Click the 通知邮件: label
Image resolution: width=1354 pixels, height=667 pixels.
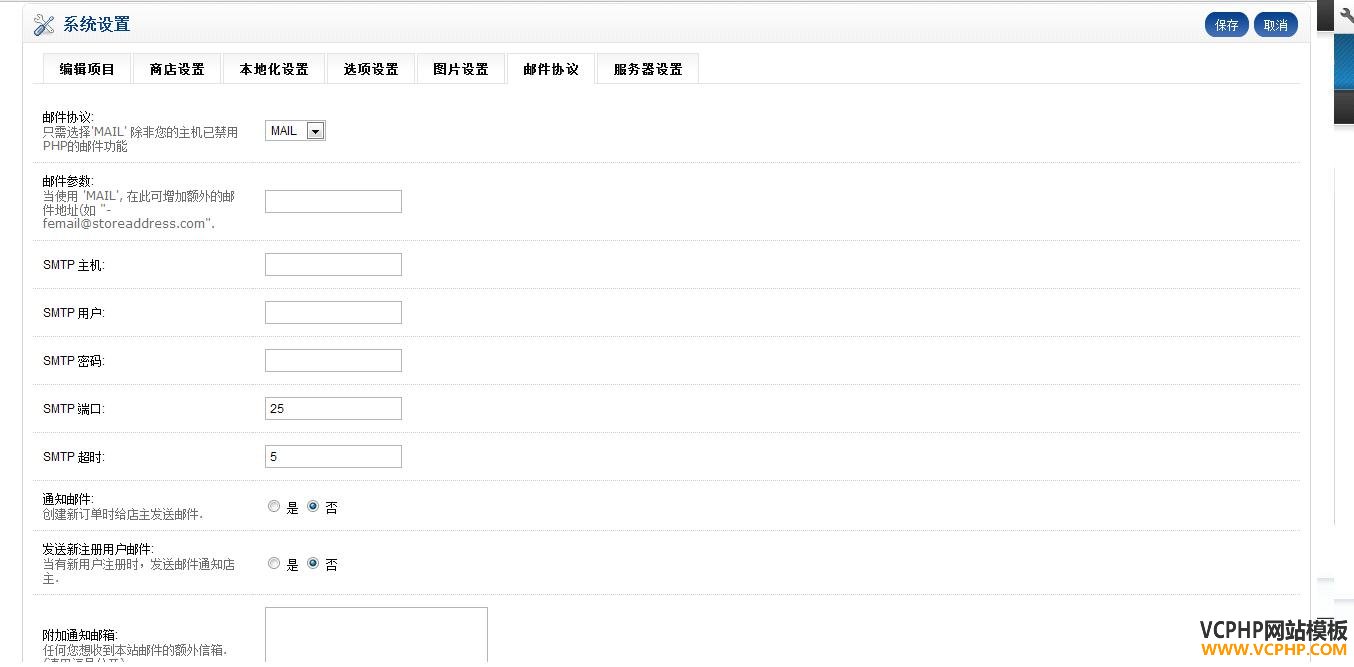click(x=68, y=499)
